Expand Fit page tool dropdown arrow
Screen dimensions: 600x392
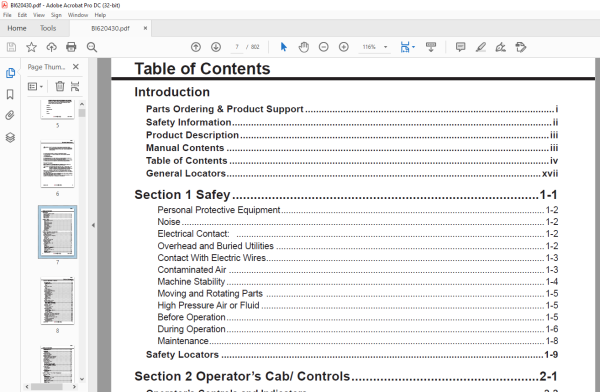click(414, 47)
